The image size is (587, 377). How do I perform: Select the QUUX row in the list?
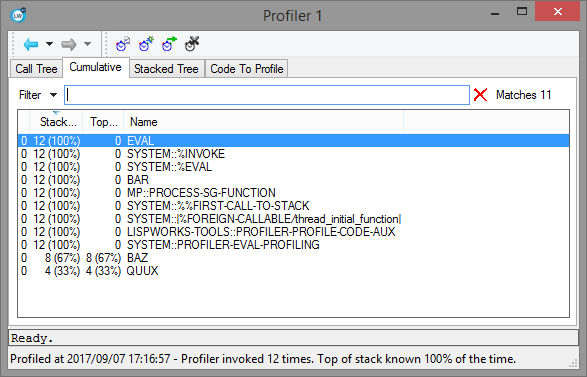pyautogui.click(x=294, y=271)
